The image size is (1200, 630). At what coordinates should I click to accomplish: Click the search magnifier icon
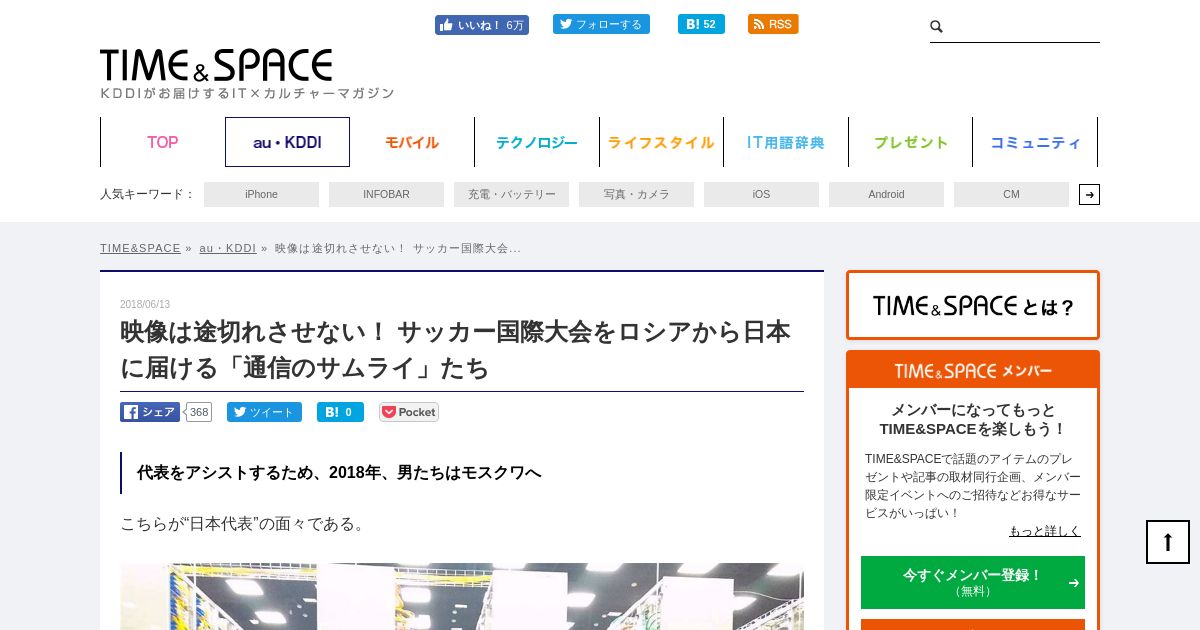coord(937,27)
